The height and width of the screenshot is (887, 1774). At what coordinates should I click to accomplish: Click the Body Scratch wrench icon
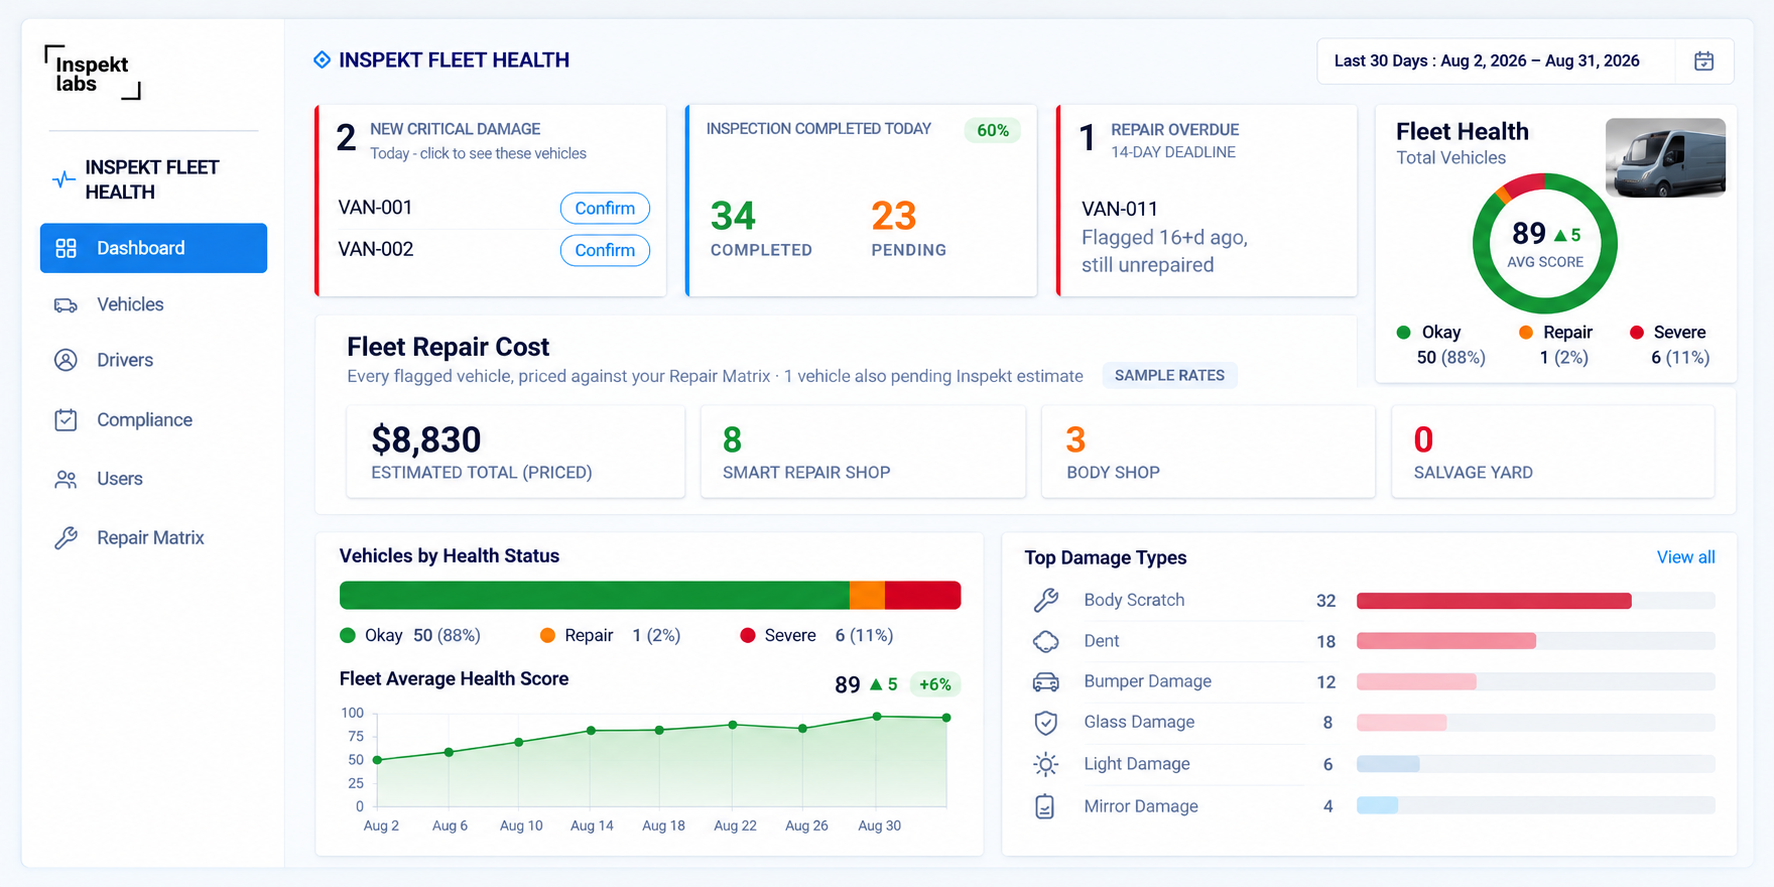click(1046, 600)
